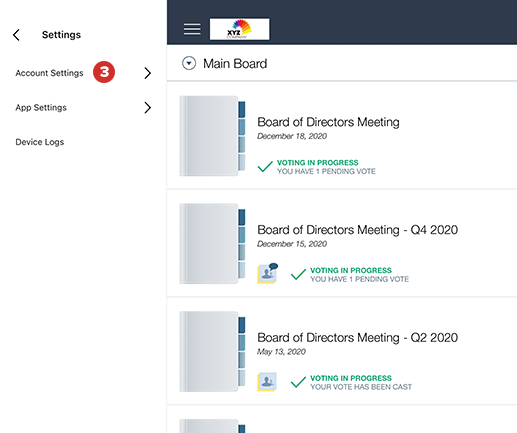
Task: Select the first meeting book thumbnail
Action: point(212,136)
